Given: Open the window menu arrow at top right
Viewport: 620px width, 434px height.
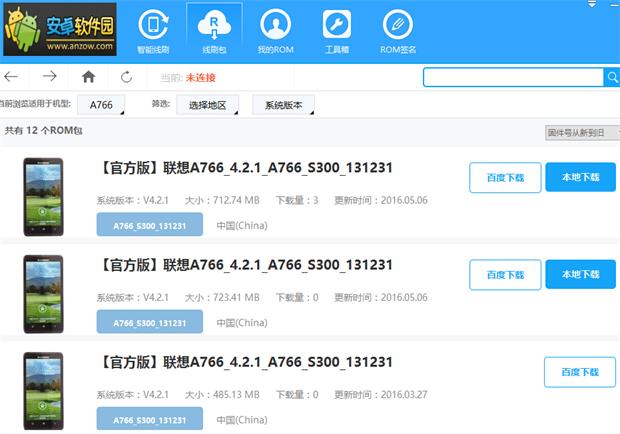Looking at the screenshot, I should pyautogui.click(x=592, y=4).
